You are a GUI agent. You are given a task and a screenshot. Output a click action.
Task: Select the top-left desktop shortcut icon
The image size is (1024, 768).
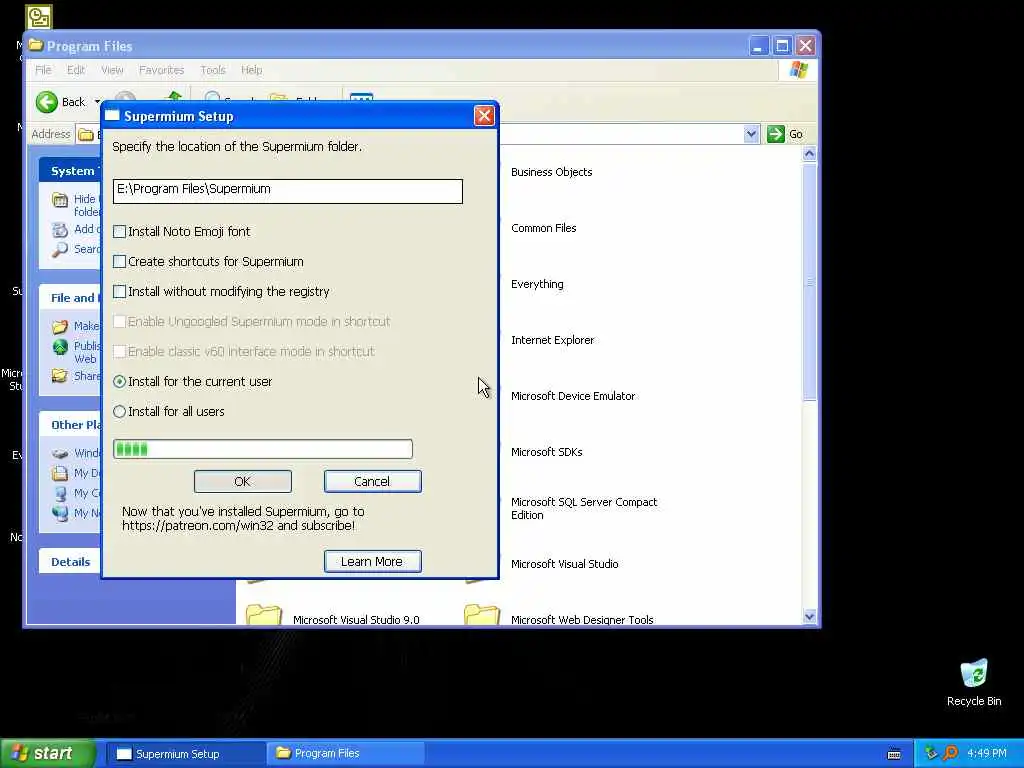pos(39,17)
